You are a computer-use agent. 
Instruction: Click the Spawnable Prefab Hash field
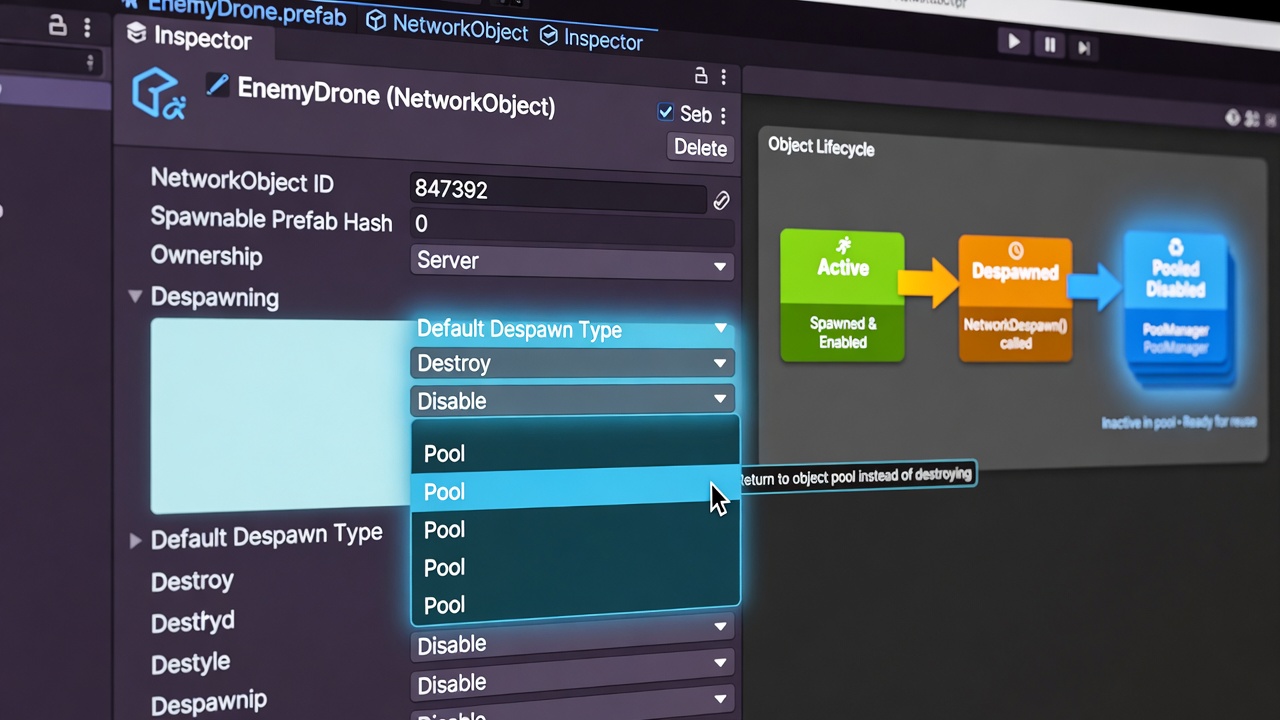coord(572,227)
